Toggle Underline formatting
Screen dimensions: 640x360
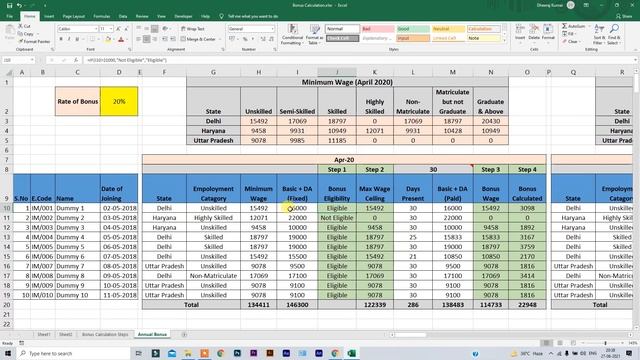pos(77,39)
